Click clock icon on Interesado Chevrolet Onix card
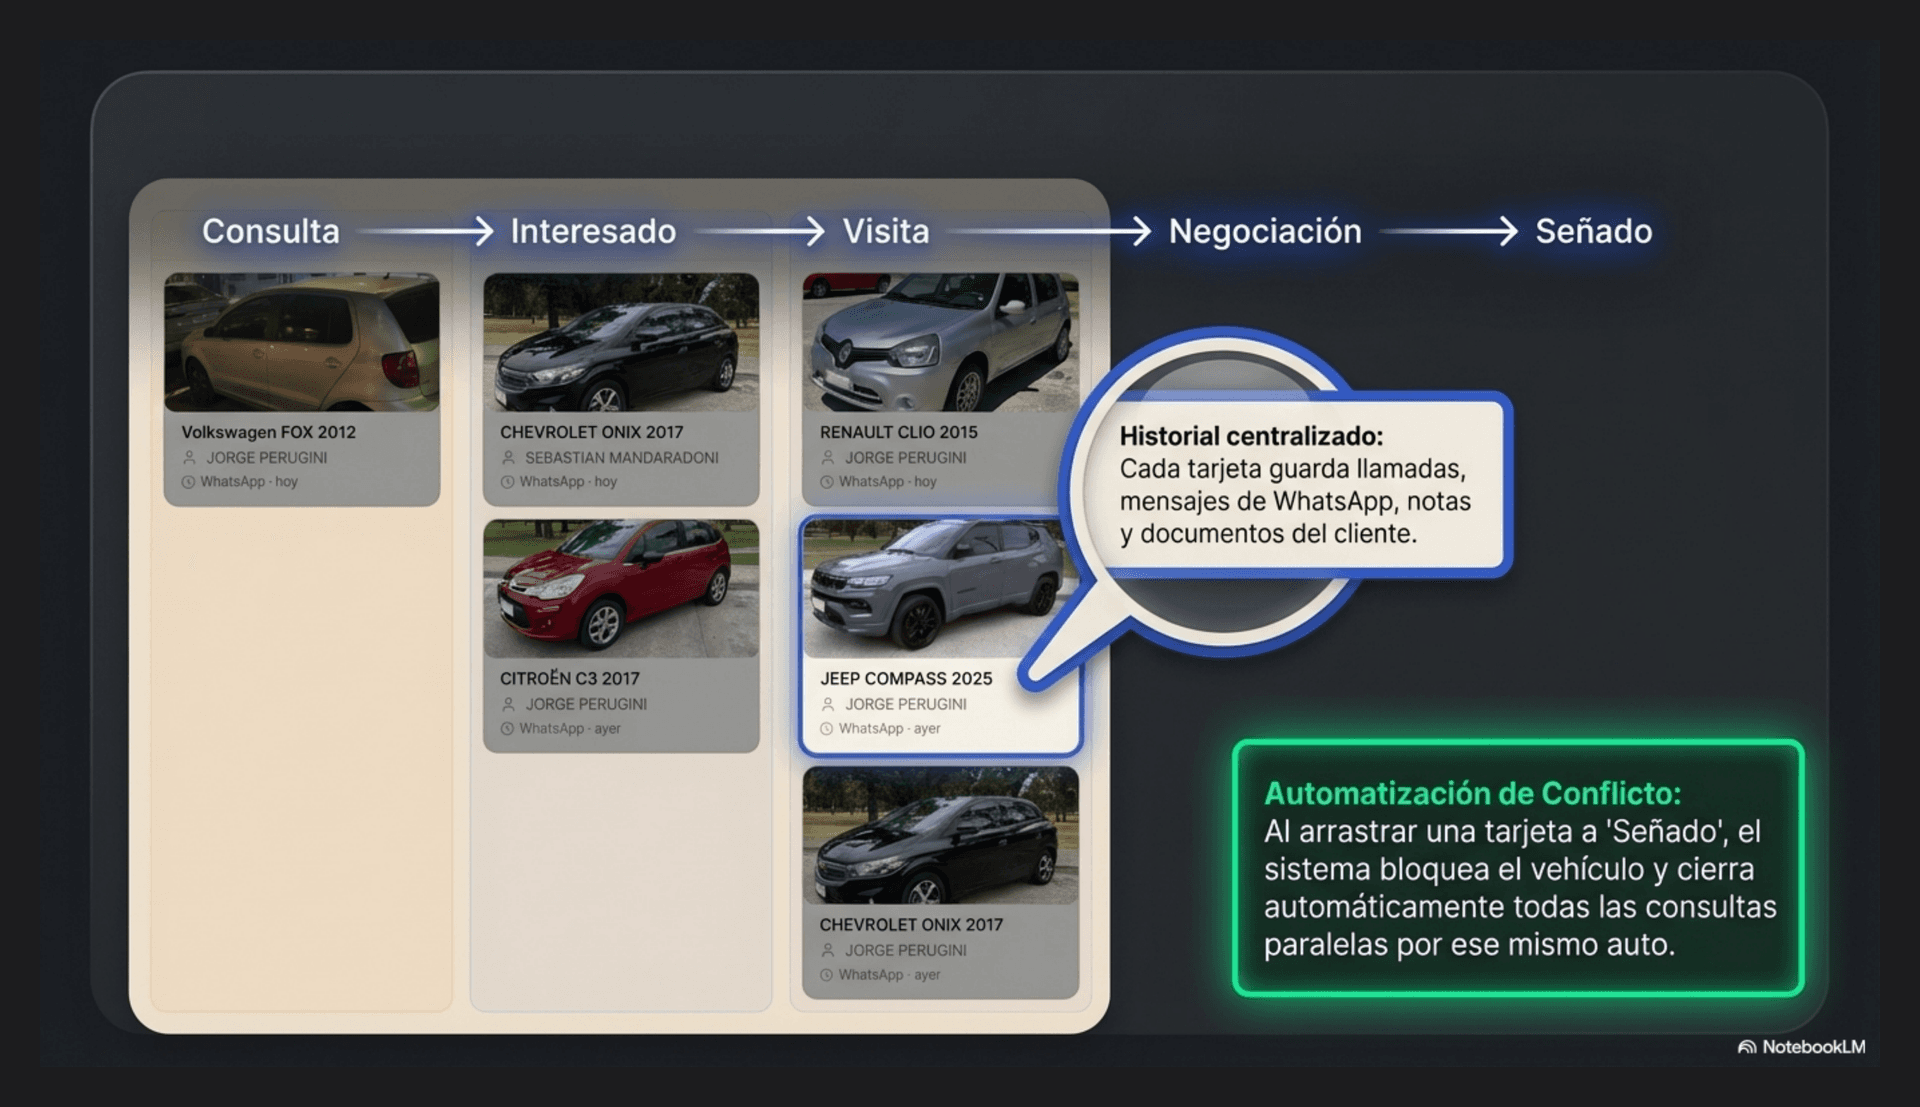 [507, 482]
